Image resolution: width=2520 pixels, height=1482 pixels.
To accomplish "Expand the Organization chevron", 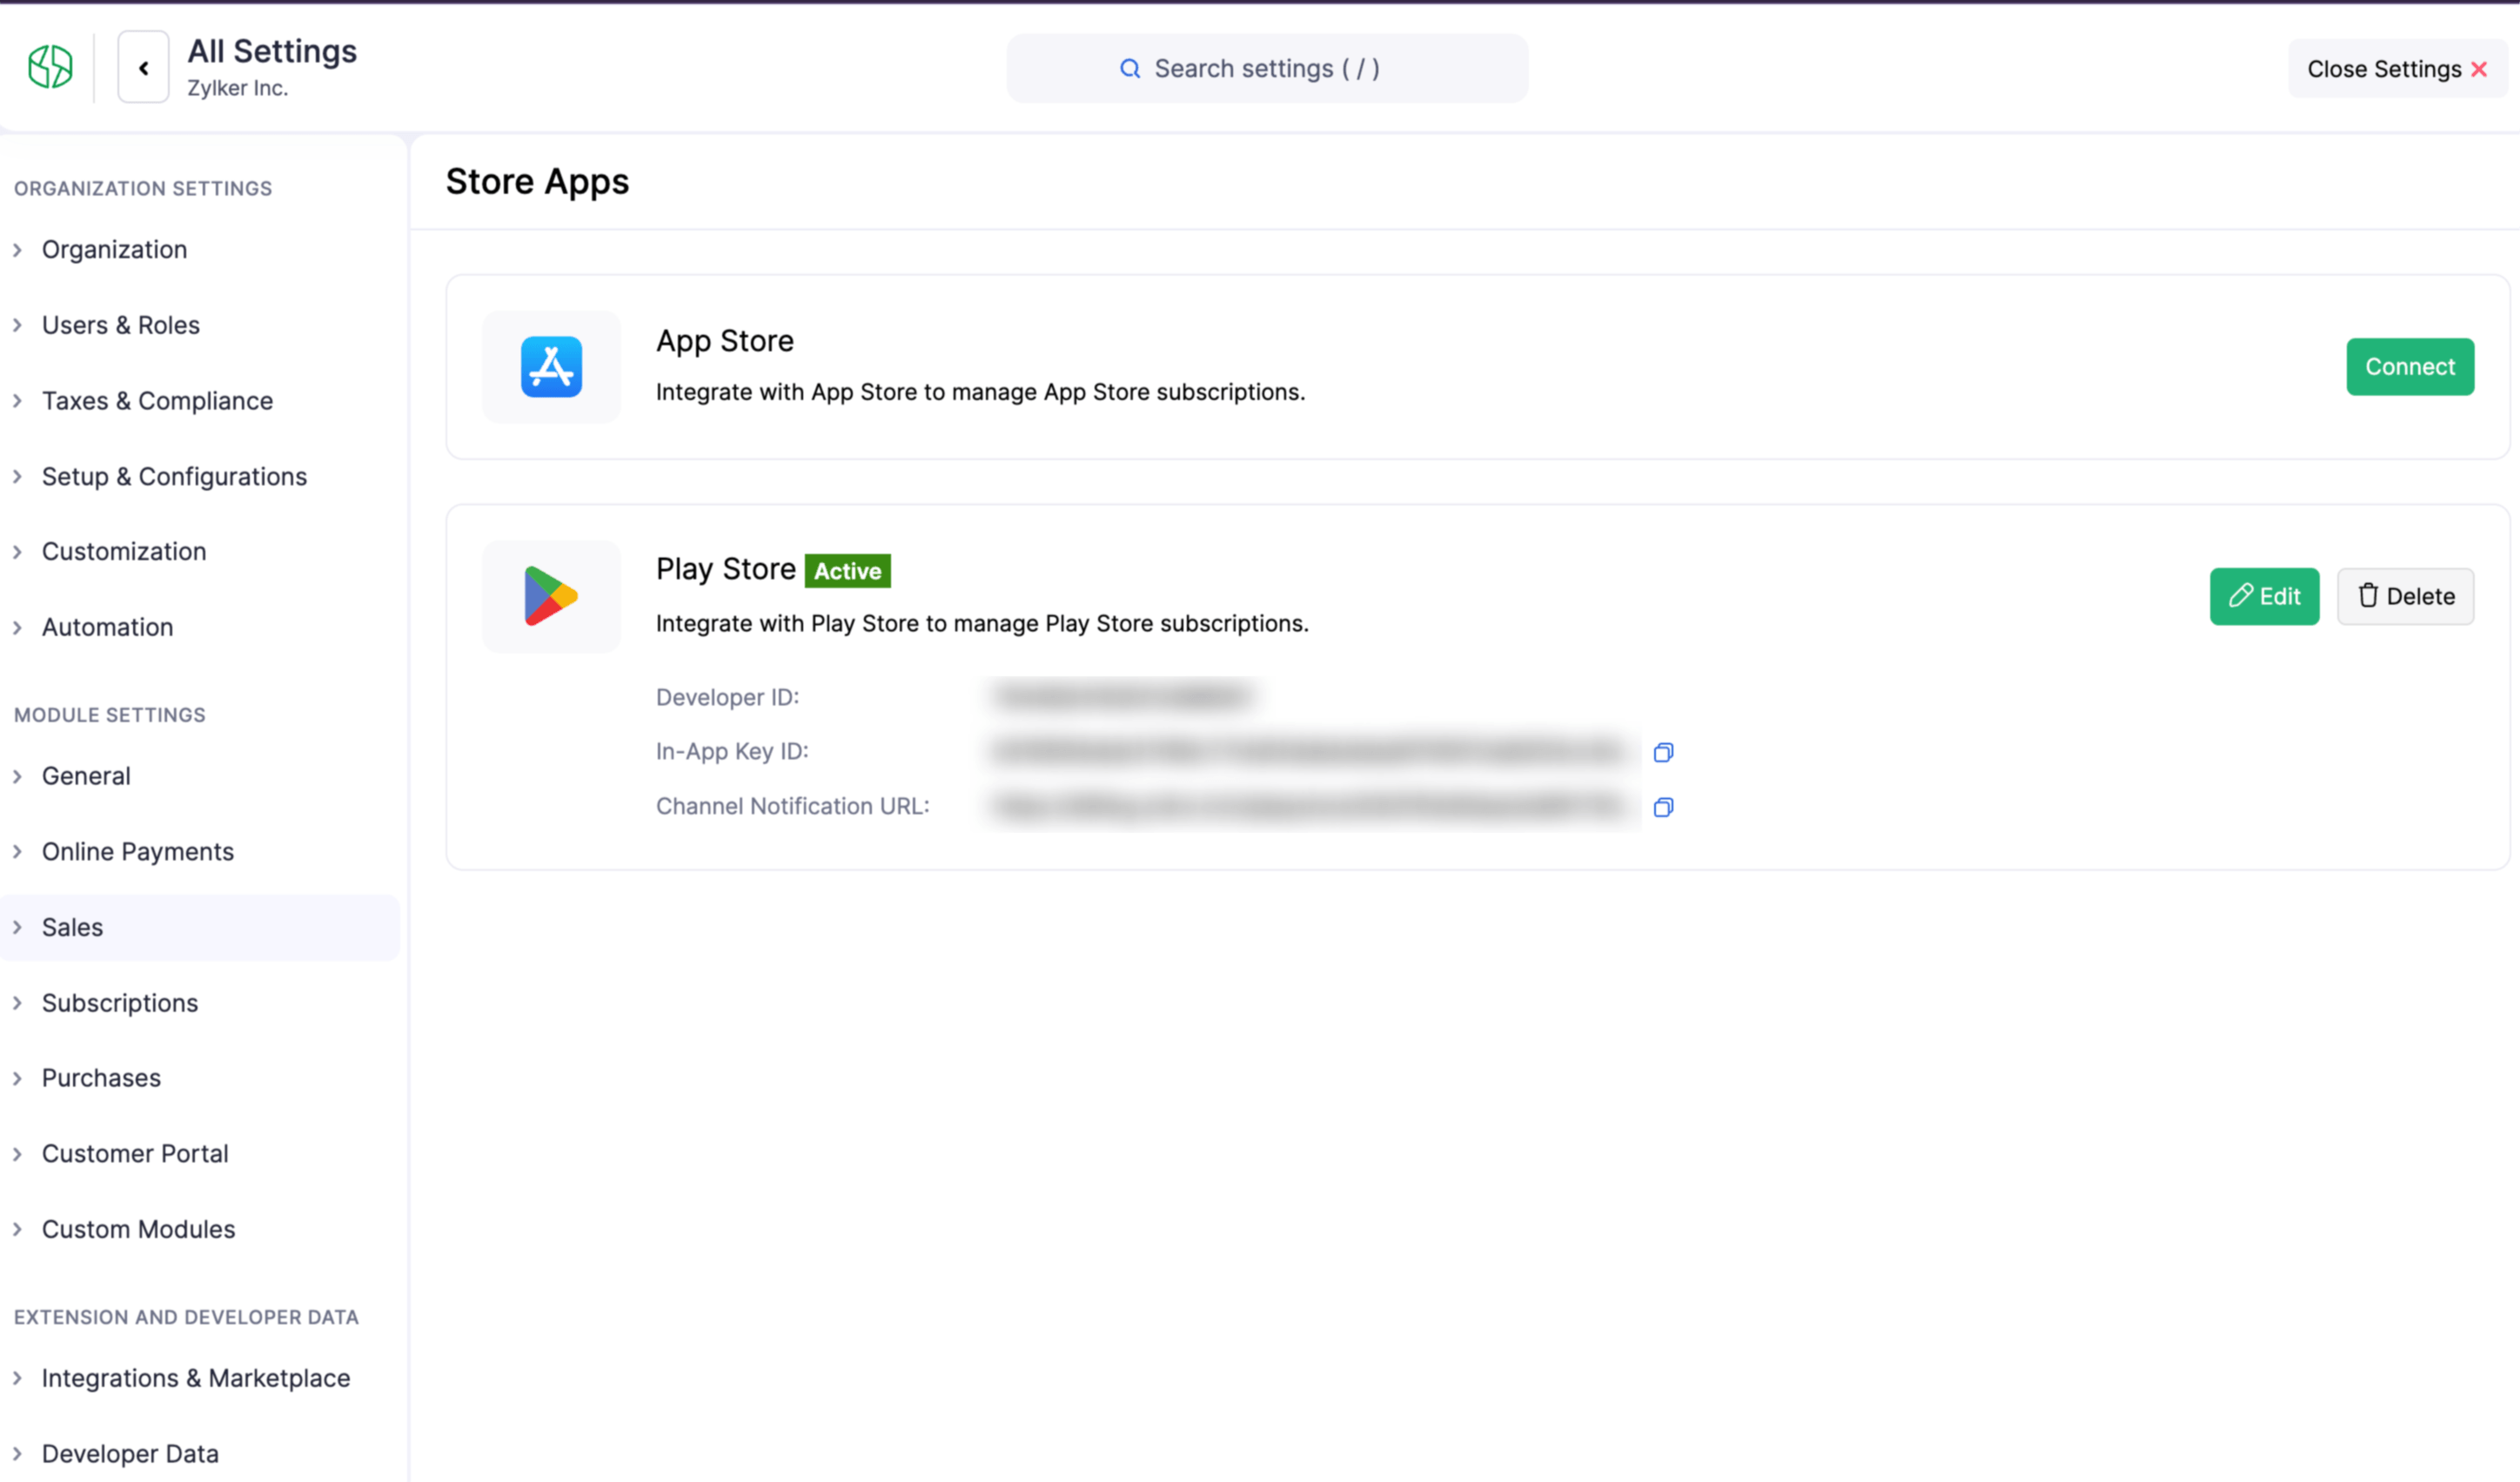I will 17,250.
